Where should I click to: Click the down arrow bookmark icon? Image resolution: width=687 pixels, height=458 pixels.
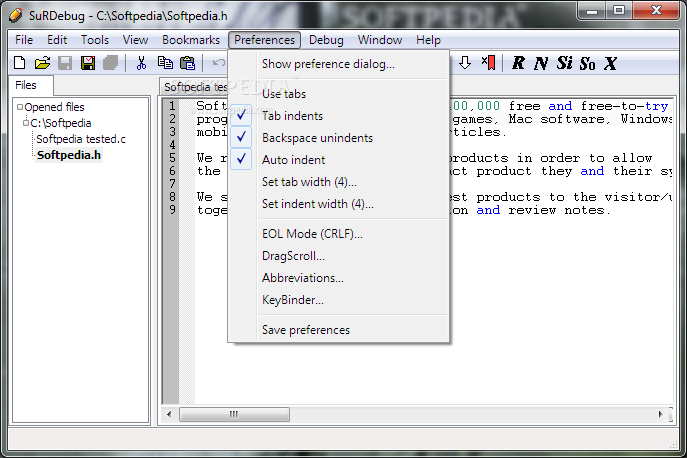465,63
